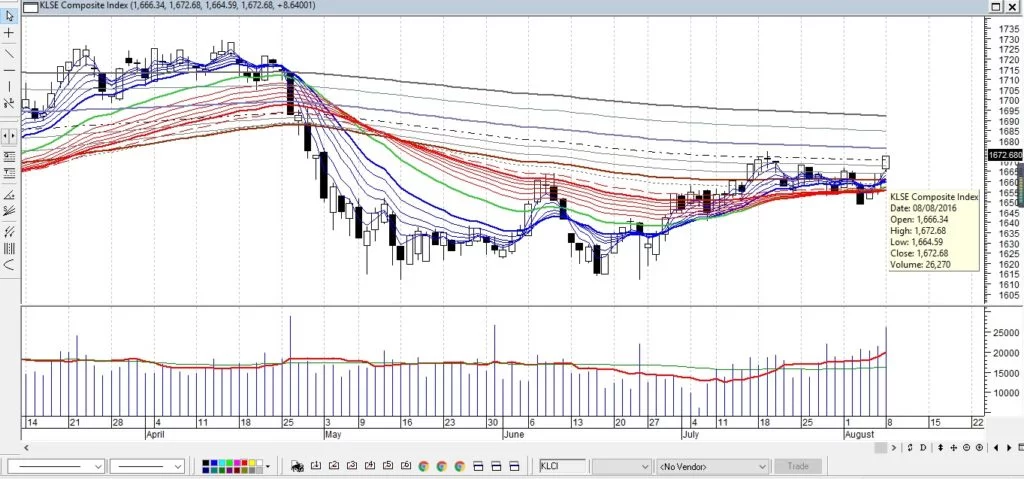Open the <No Vendor> dropdown
The image size is (1024, 479).
[x=712, y=467]
